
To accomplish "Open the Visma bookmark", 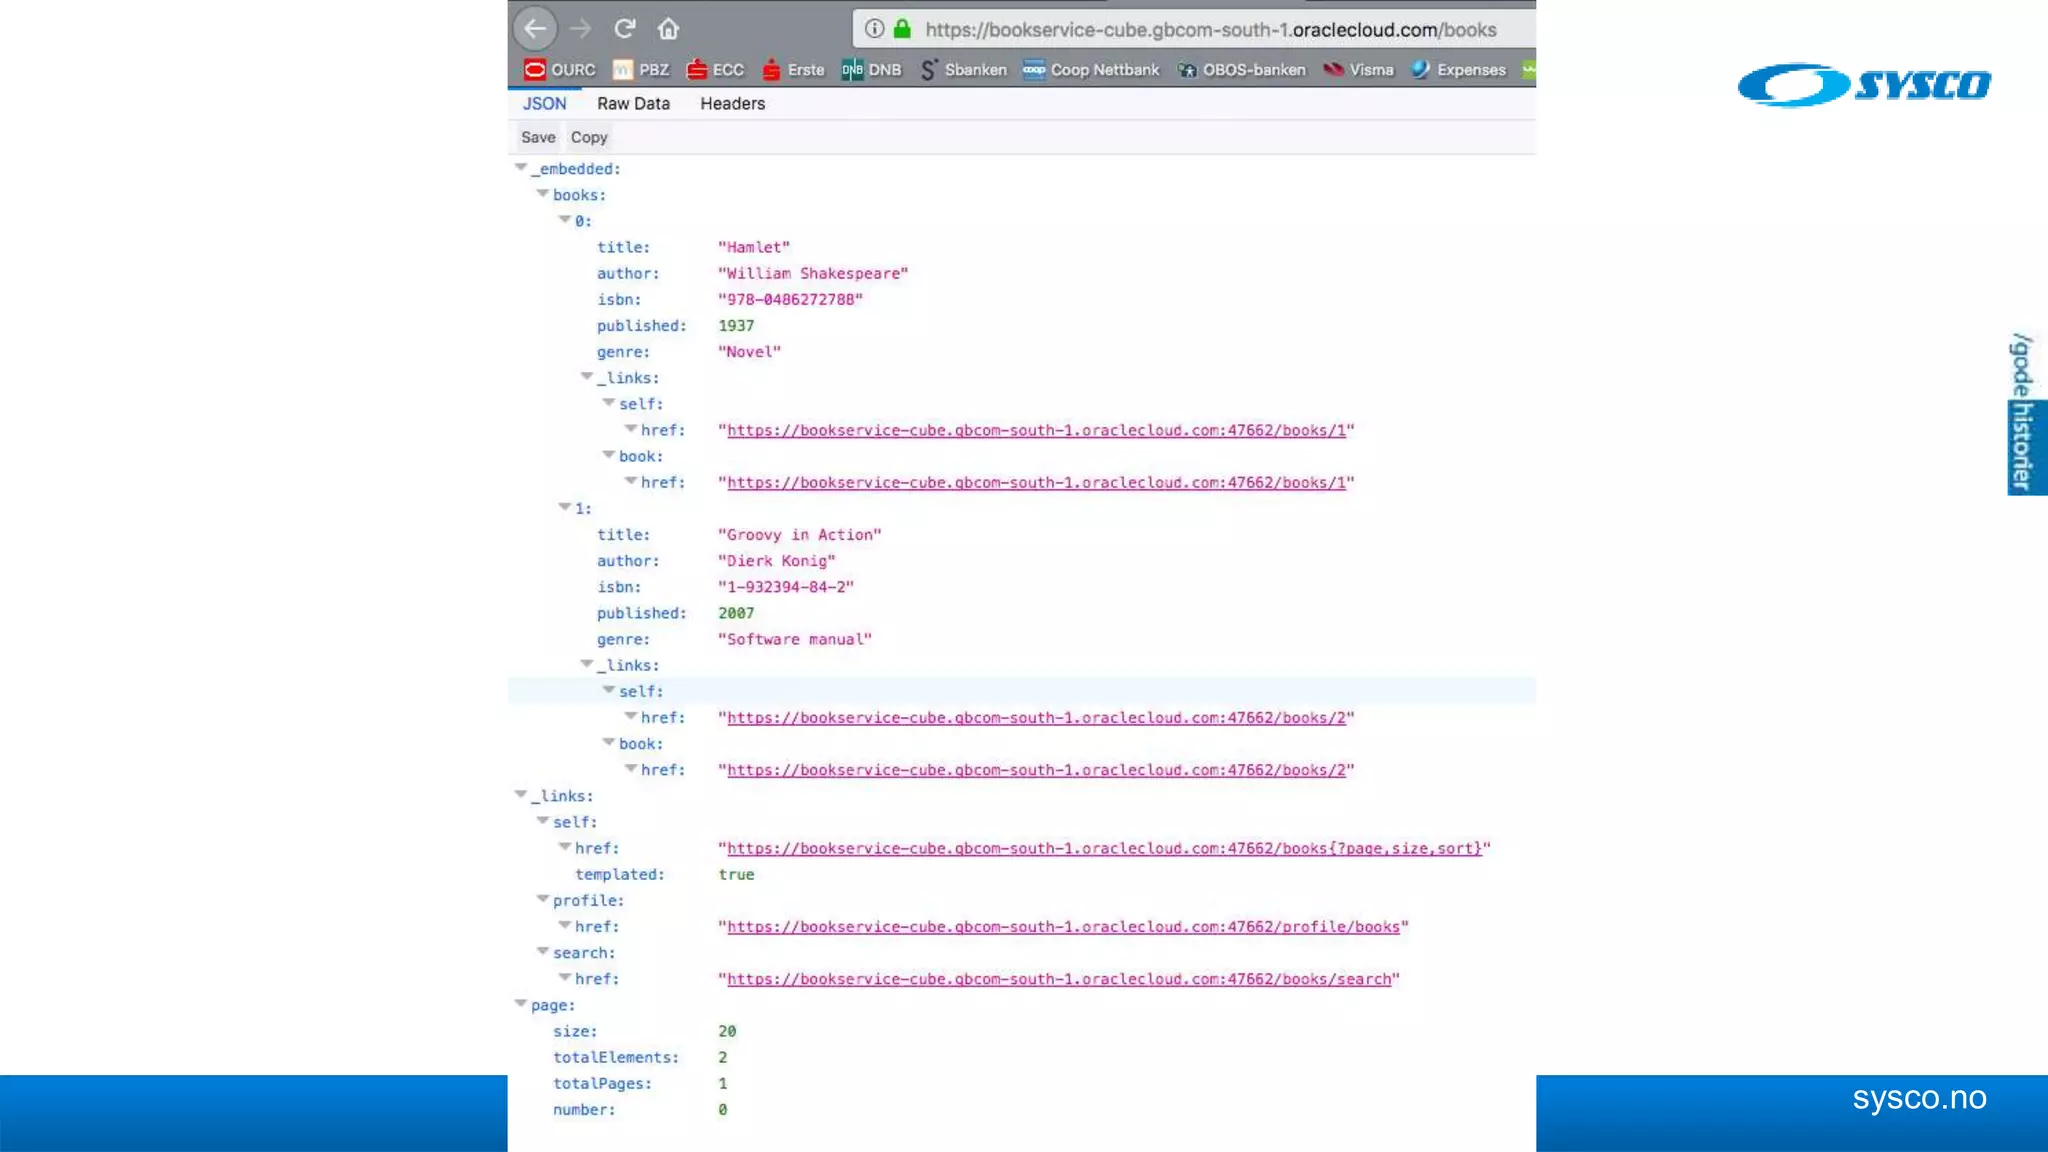I will (x=1358, y=70).
